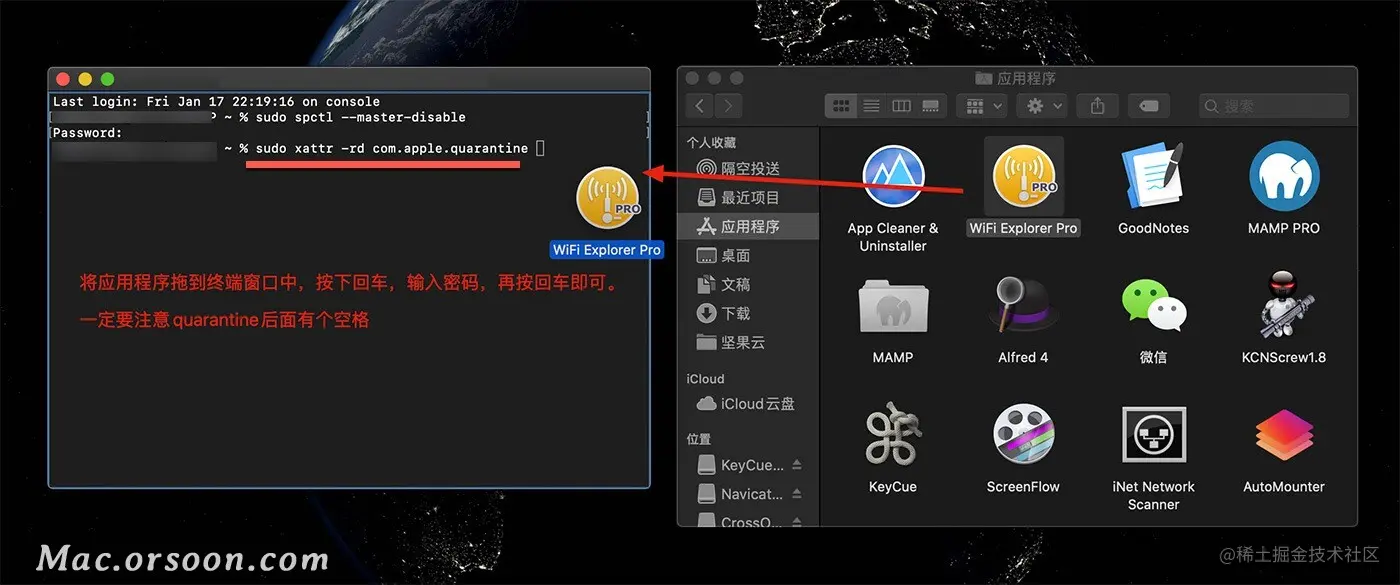Image resolution: width=1400 pixels, height=585 pixels.
Task: Switch Finder to column view
Action: [901, 105]
